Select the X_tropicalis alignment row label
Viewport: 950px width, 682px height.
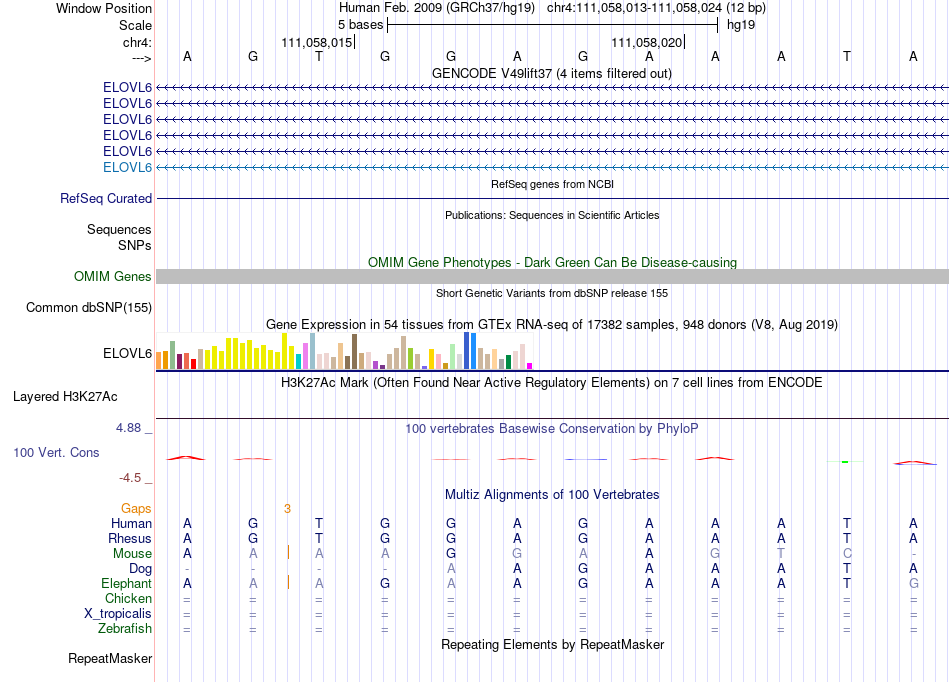(x=118, y=614)
